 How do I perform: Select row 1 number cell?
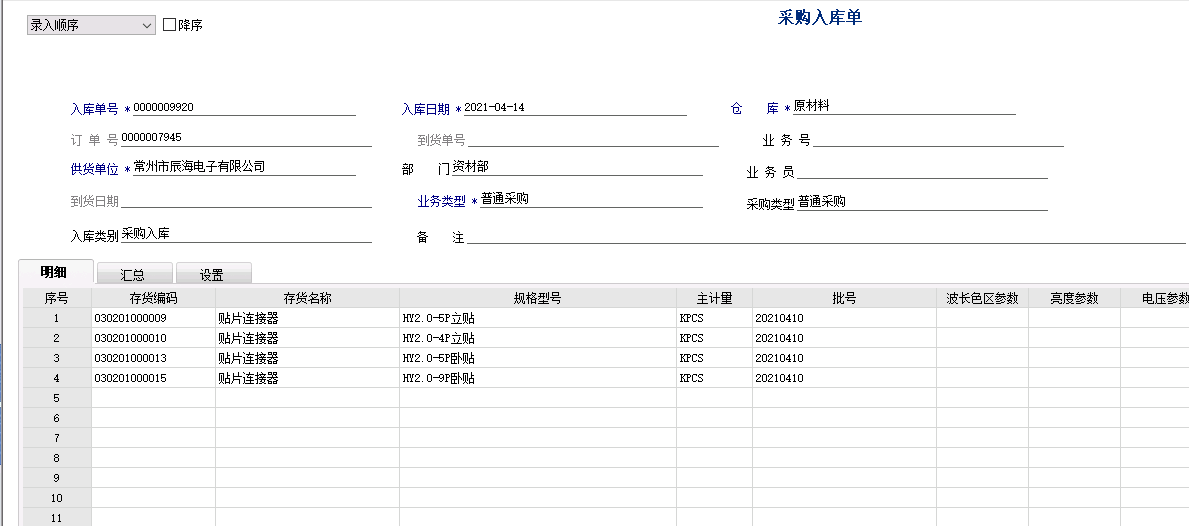click(x=57, y=318)
